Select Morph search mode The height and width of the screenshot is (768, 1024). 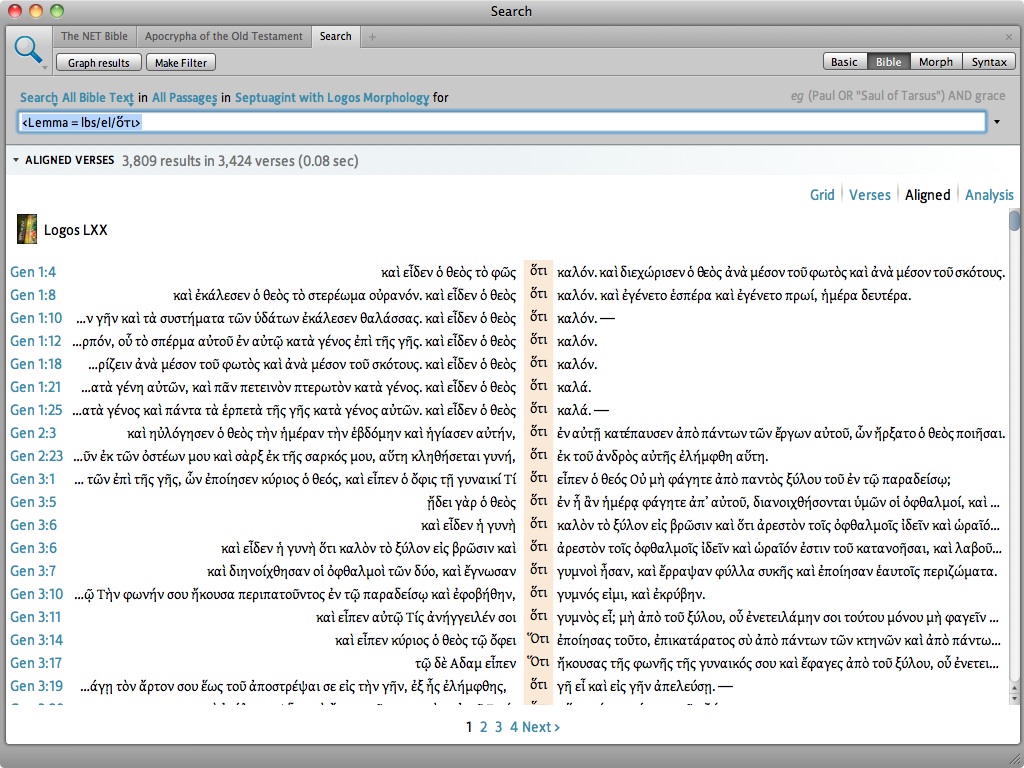pos(936,62)
